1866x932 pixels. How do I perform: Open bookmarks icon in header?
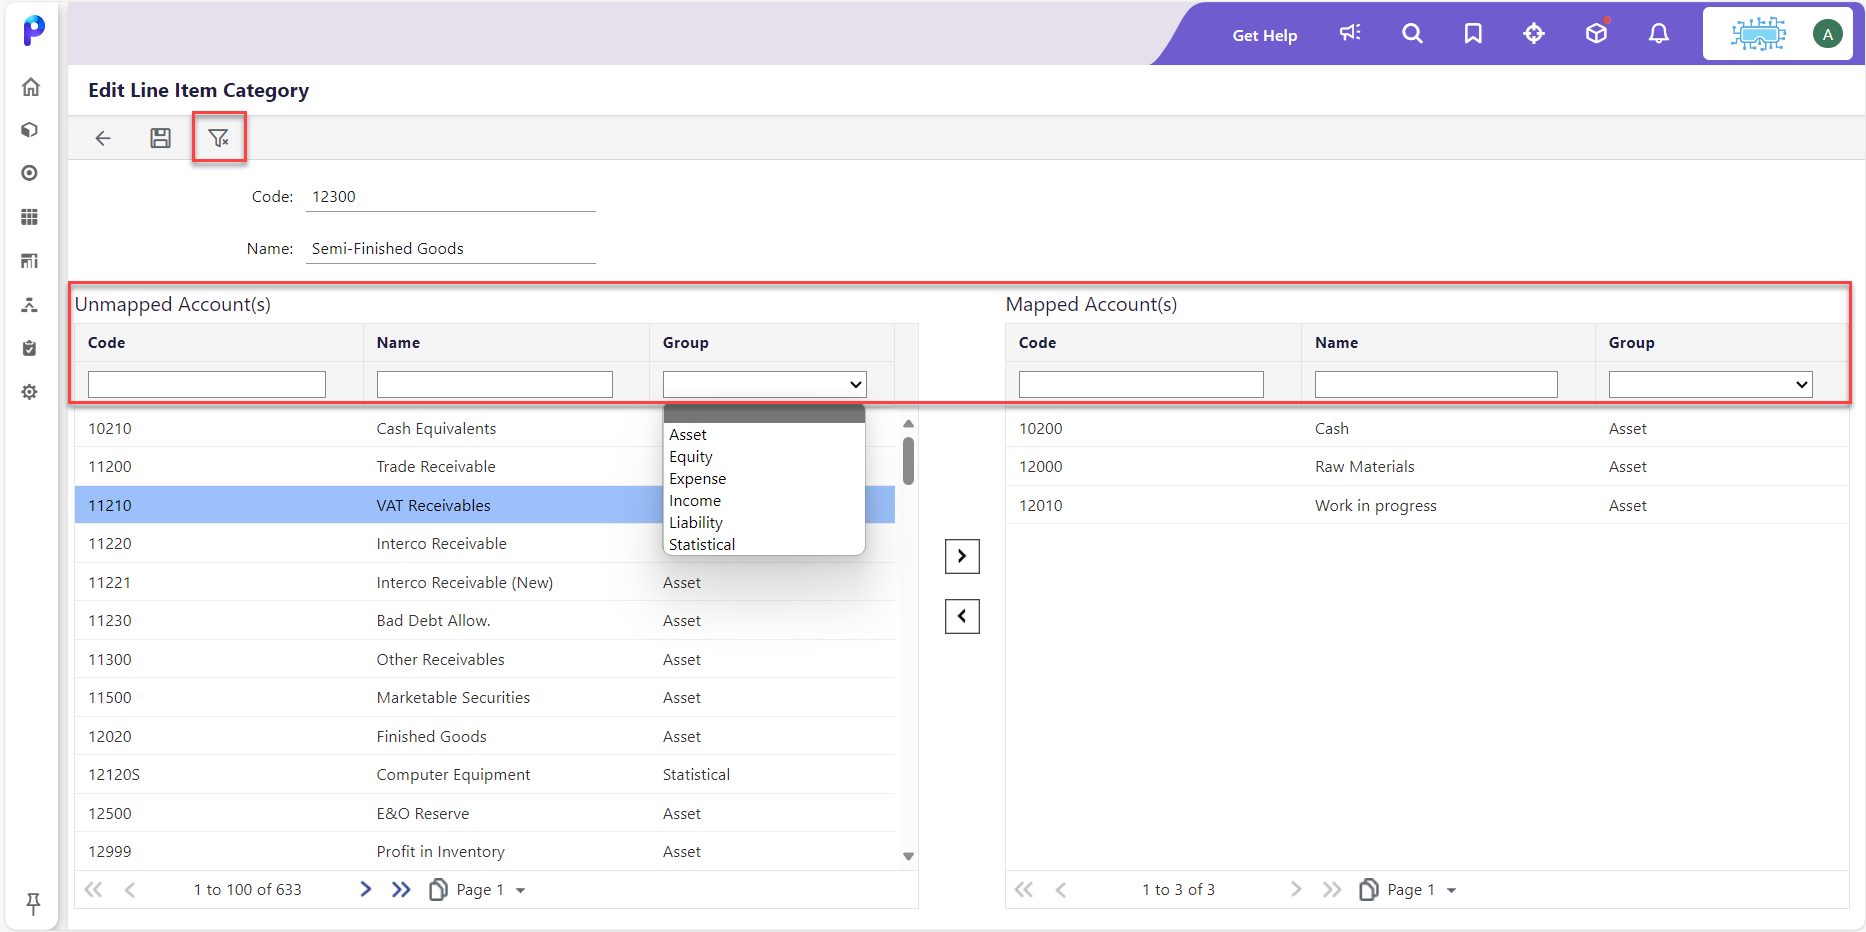pyautogui.click(x=1473, y=33)
